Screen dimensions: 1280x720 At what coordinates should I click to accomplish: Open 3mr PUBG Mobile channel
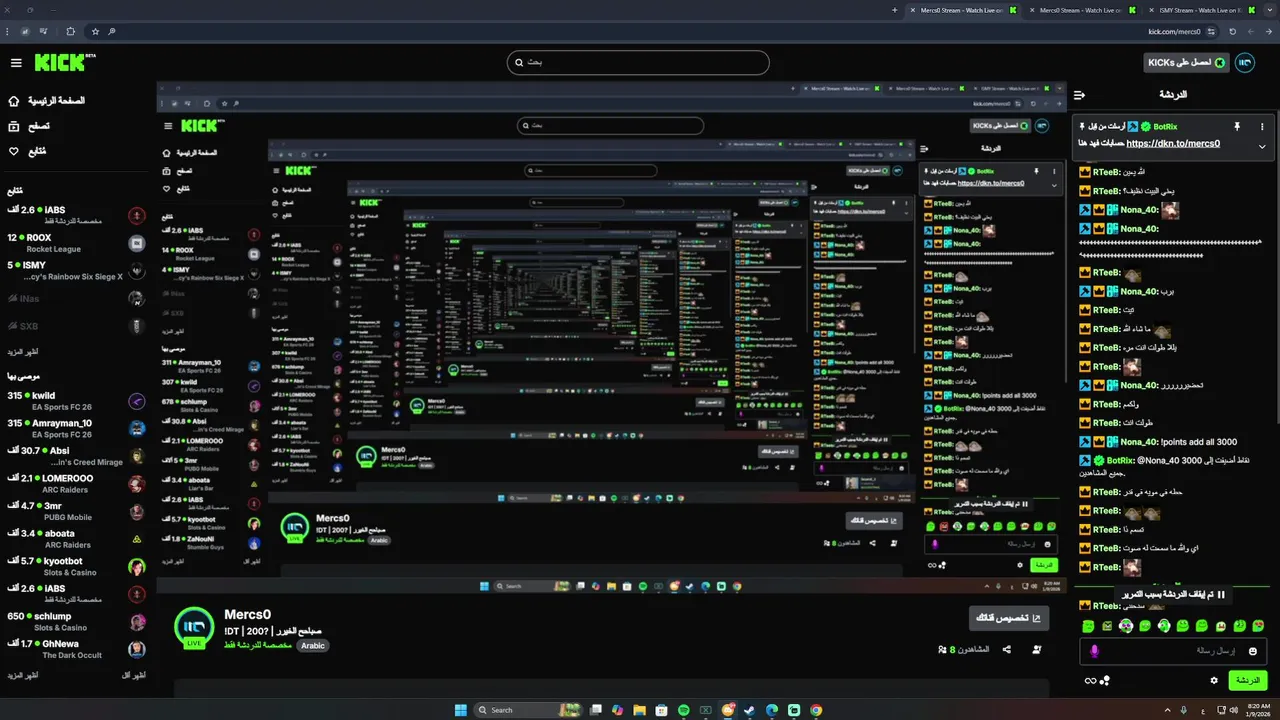tap(75, 511)
